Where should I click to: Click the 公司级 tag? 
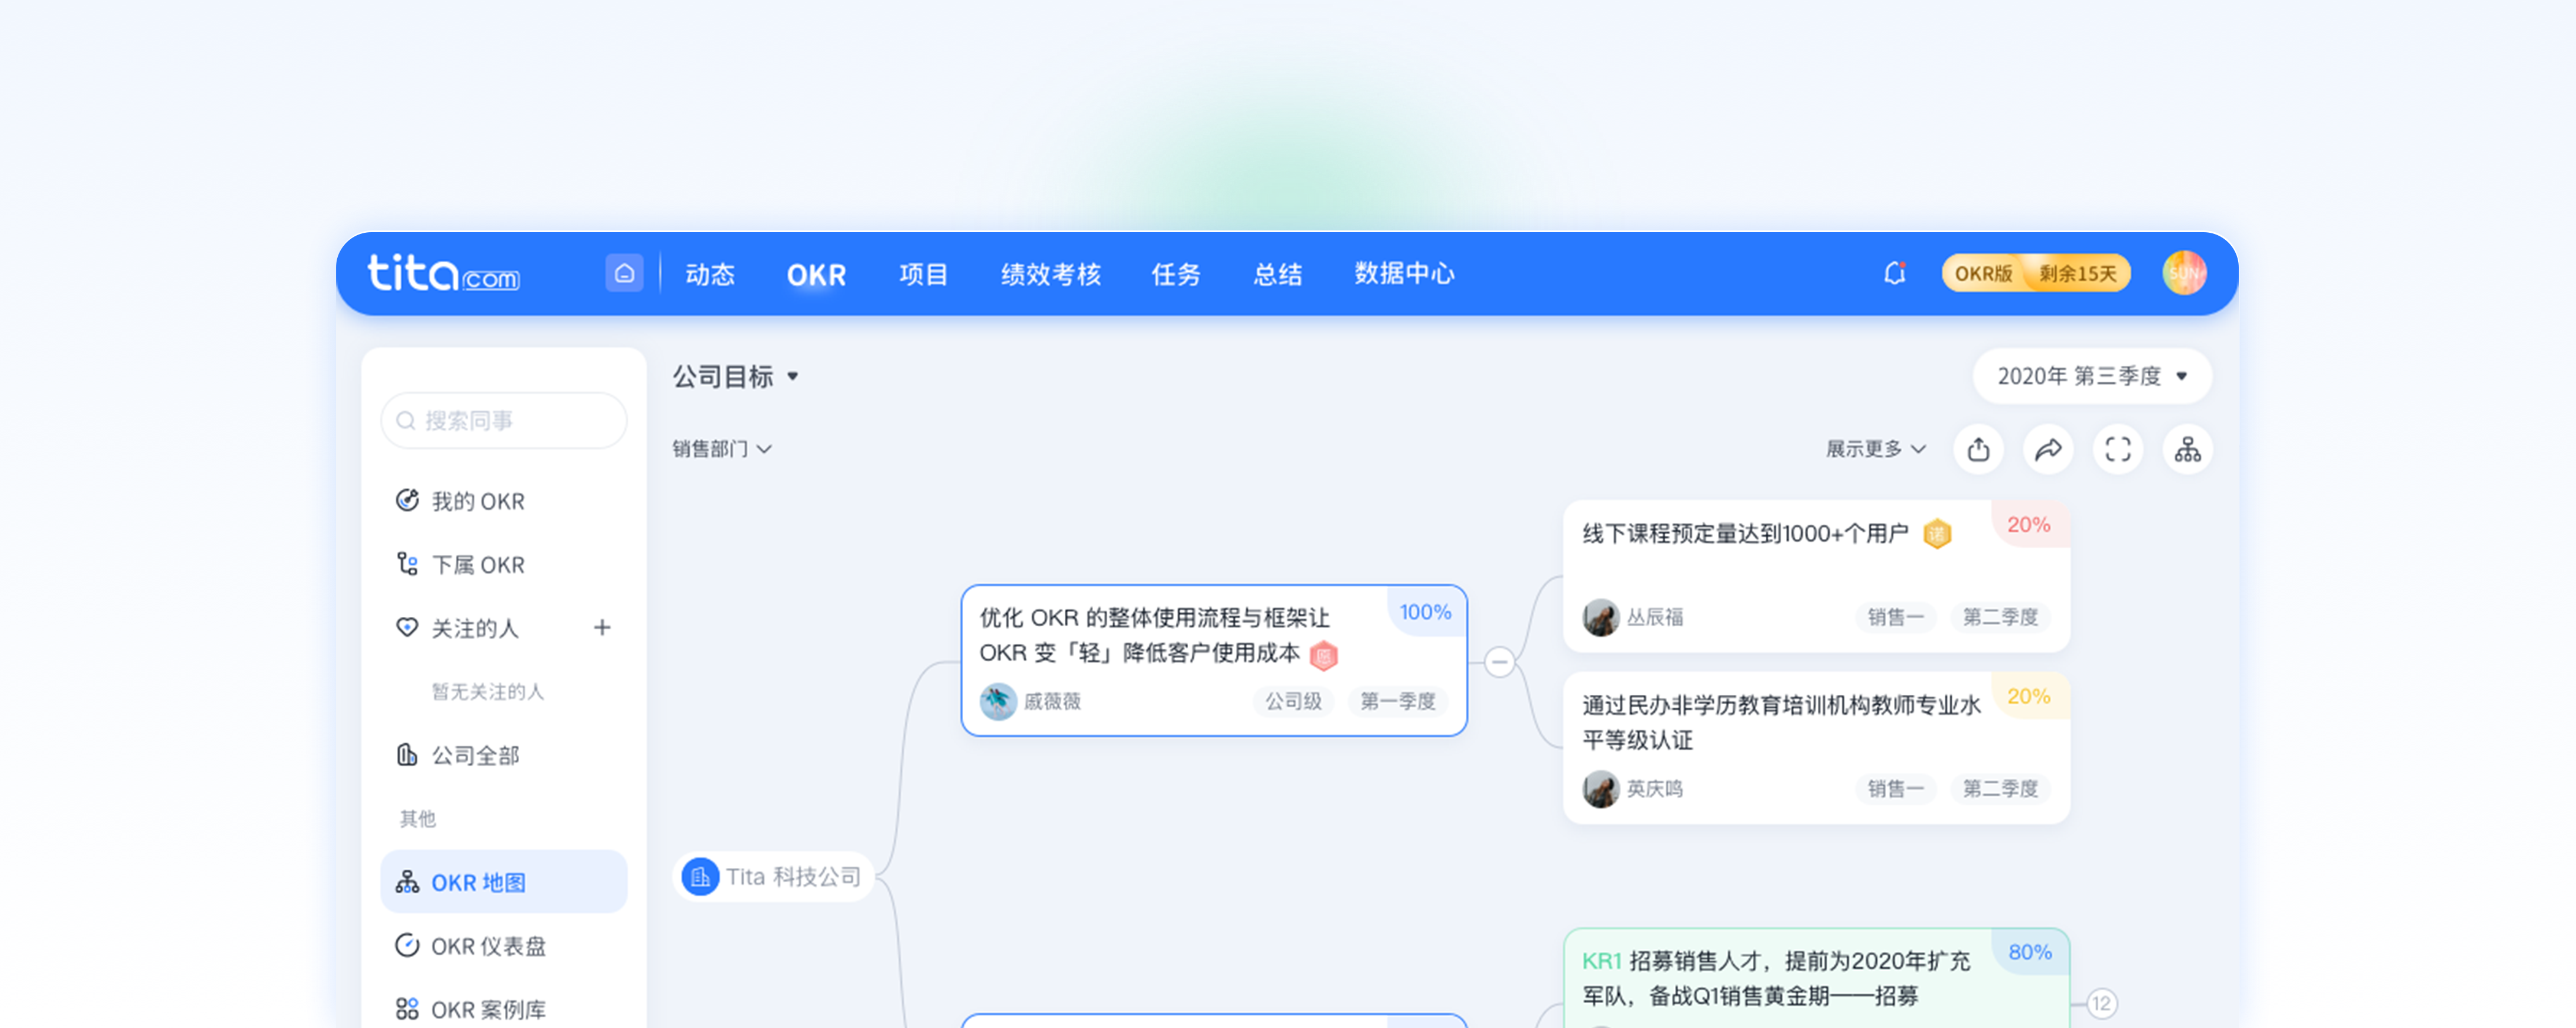click(1293, 701)
